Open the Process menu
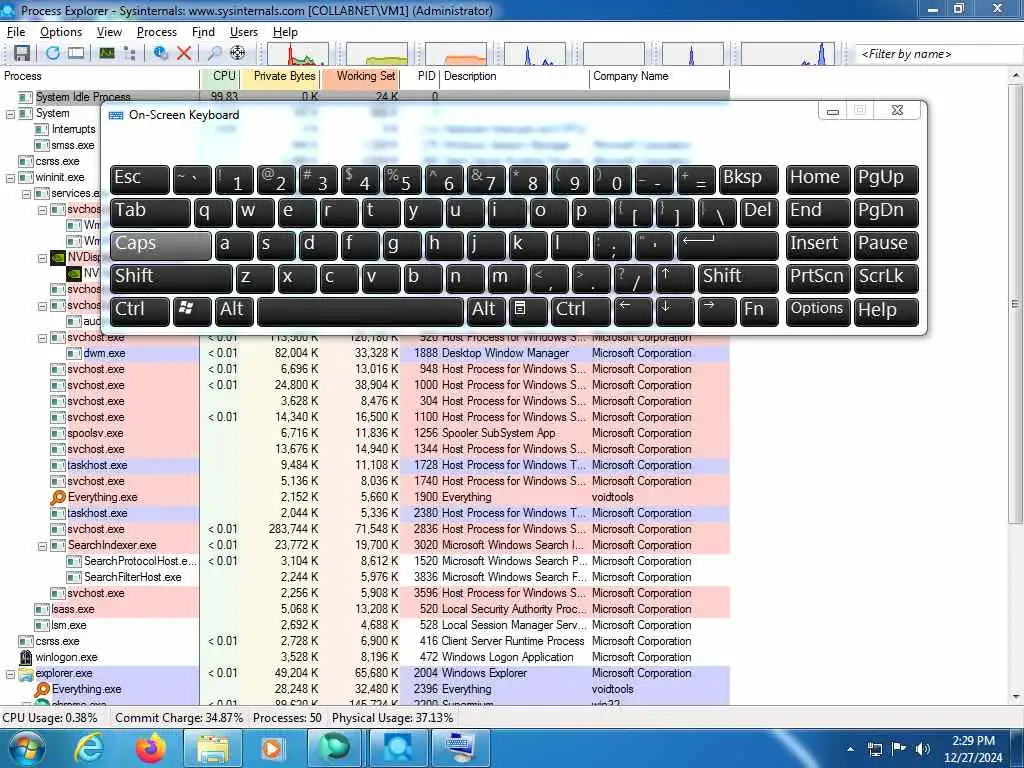This screenshot has width=1024, height=768. click(157, 32)
